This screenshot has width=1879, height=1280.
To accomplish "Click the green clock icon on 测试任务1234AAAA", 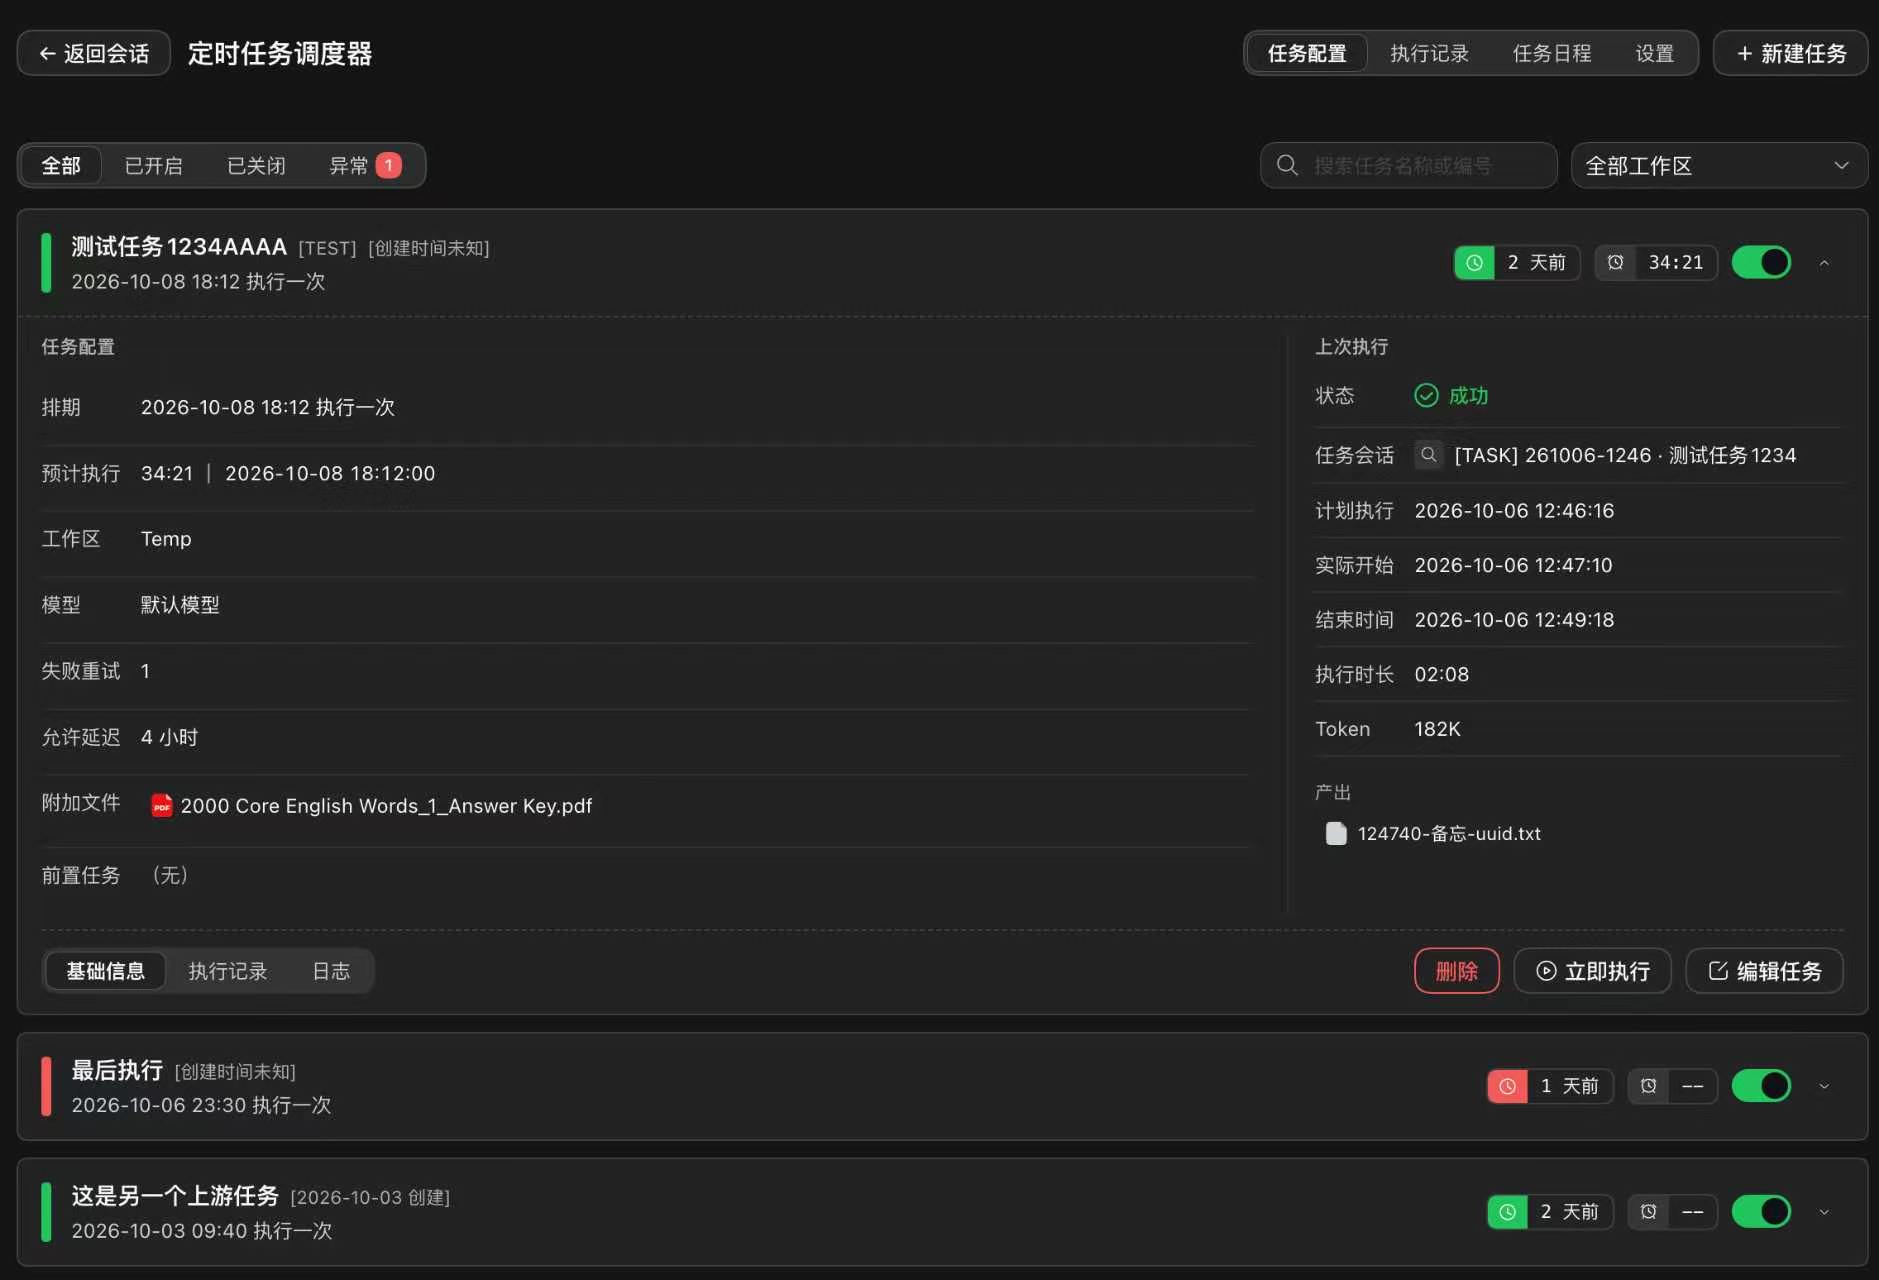I will coord(1474,263).
